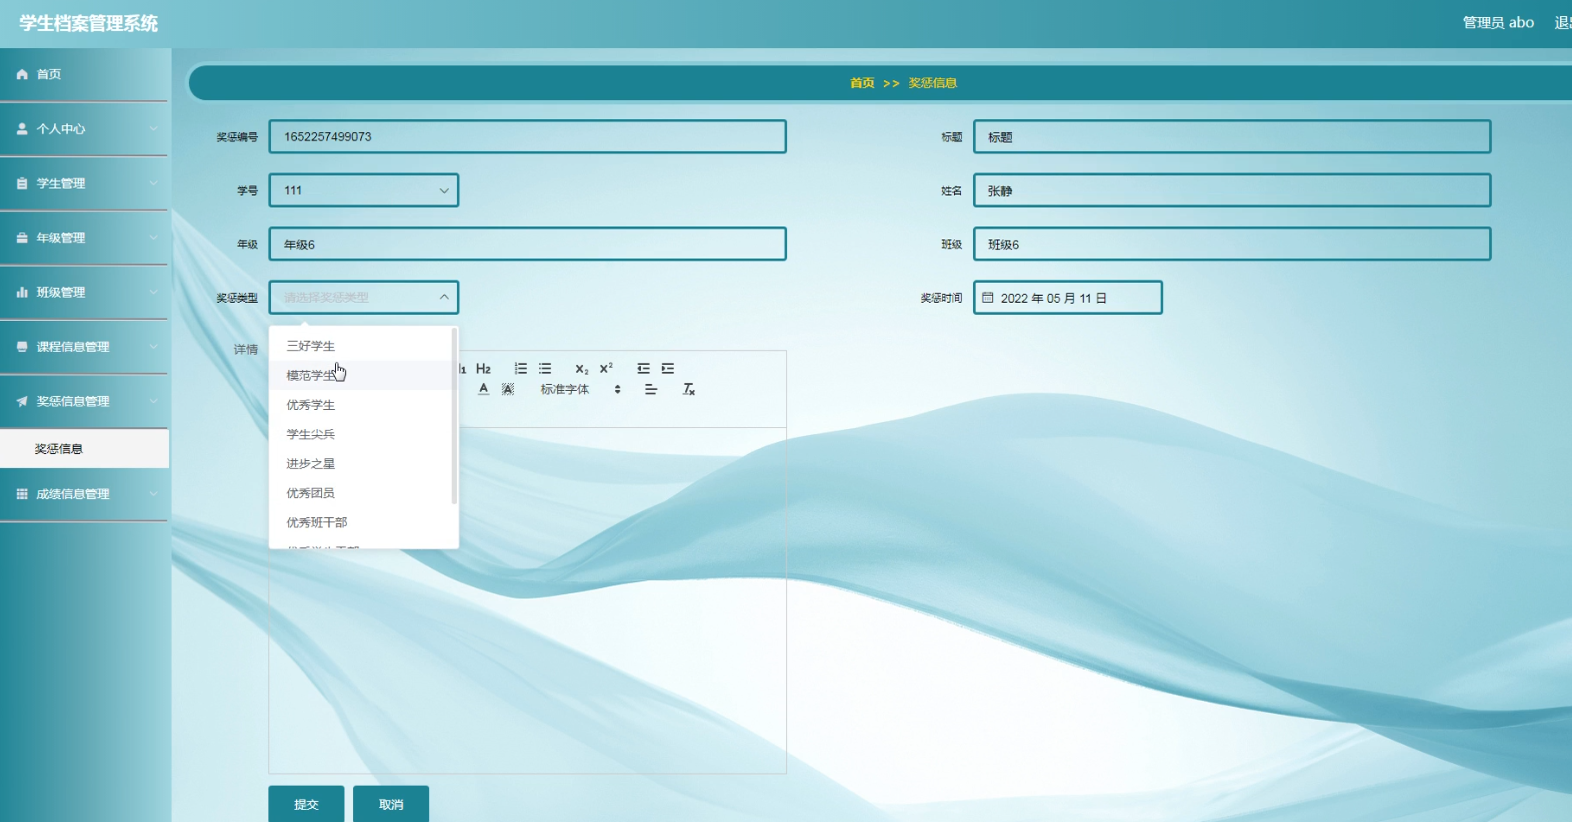Click the dropdown list scrollbar

coord(455,416)
